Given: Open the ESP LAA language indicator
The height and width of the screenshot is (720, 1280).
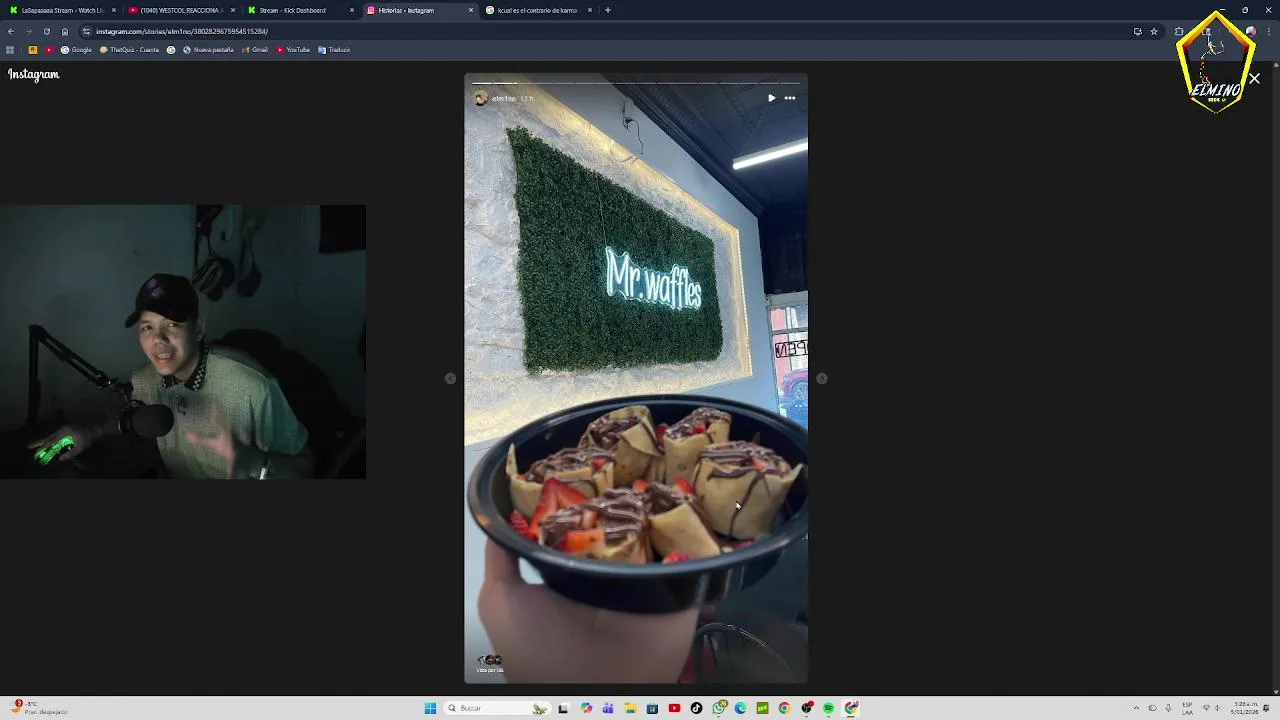Looking at the screenshot, I should (x=1187, y=708).
